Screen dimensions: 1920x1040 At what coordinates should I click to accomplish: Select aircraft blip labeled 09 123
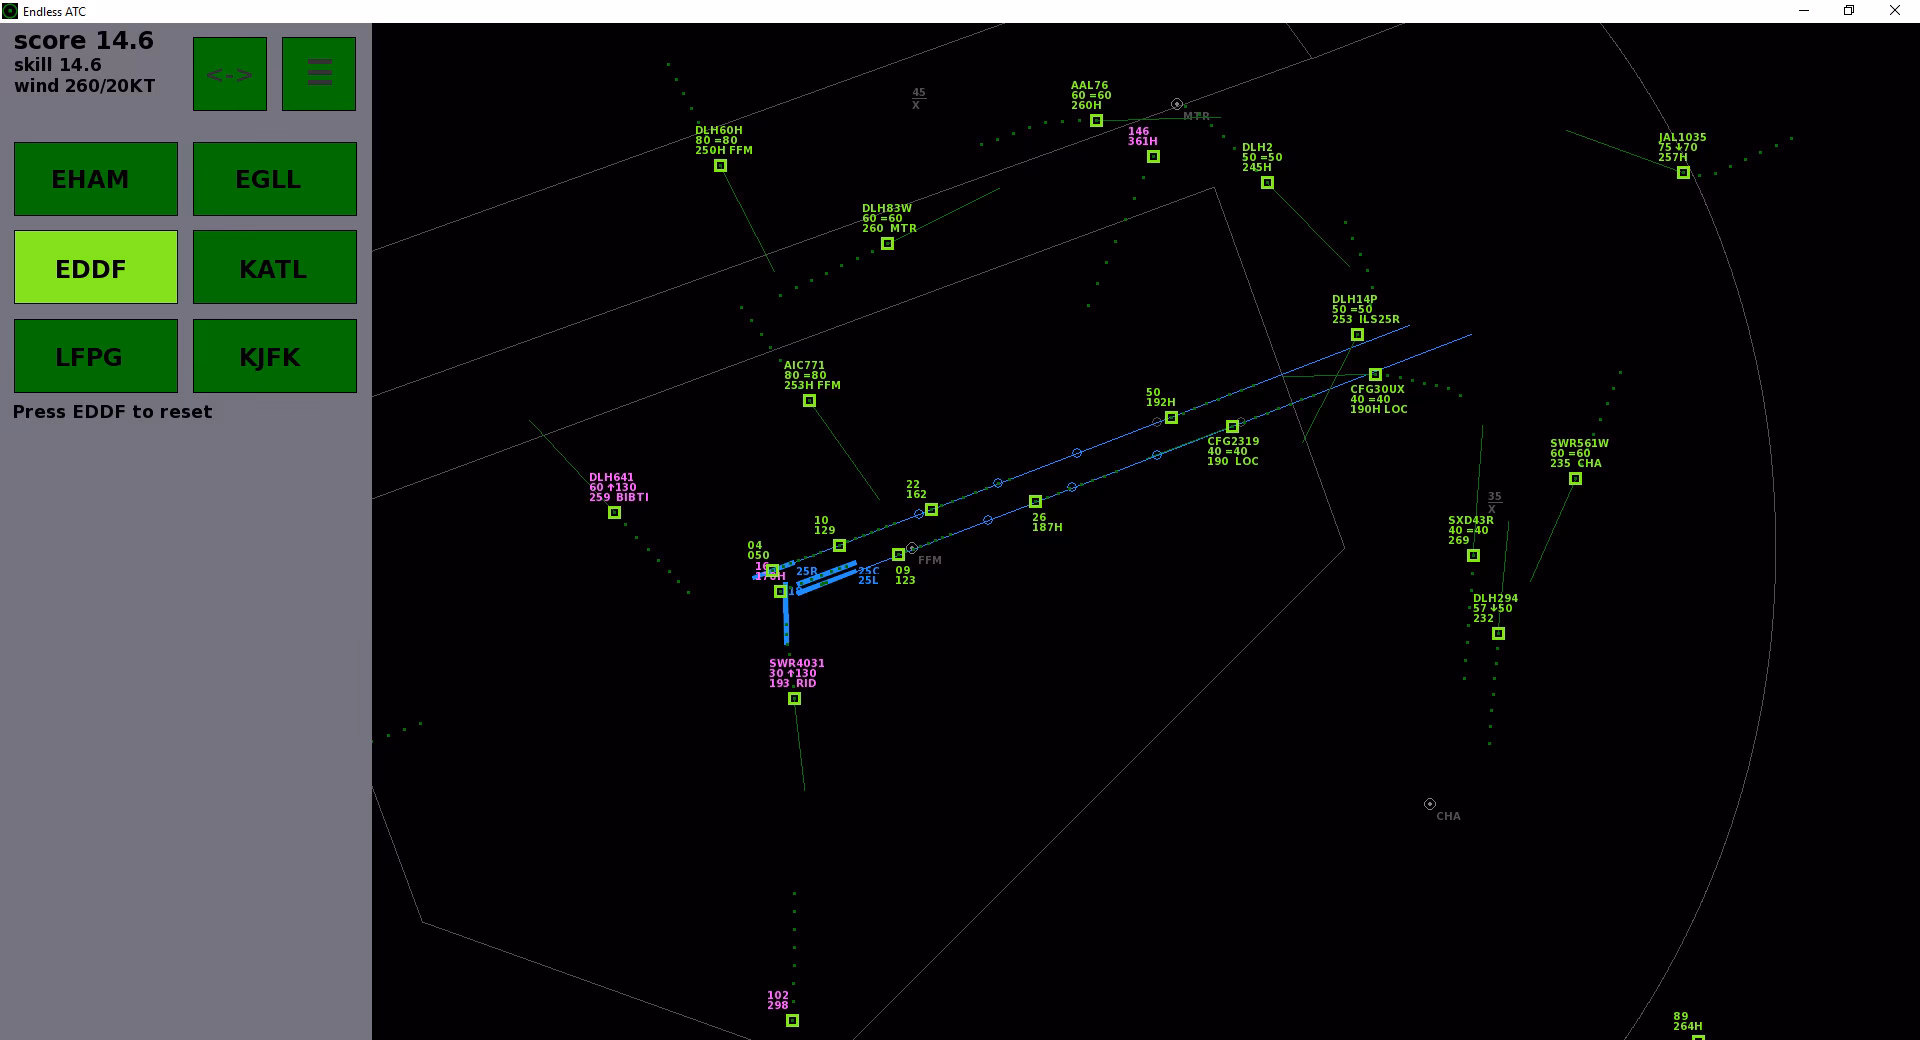898,554
